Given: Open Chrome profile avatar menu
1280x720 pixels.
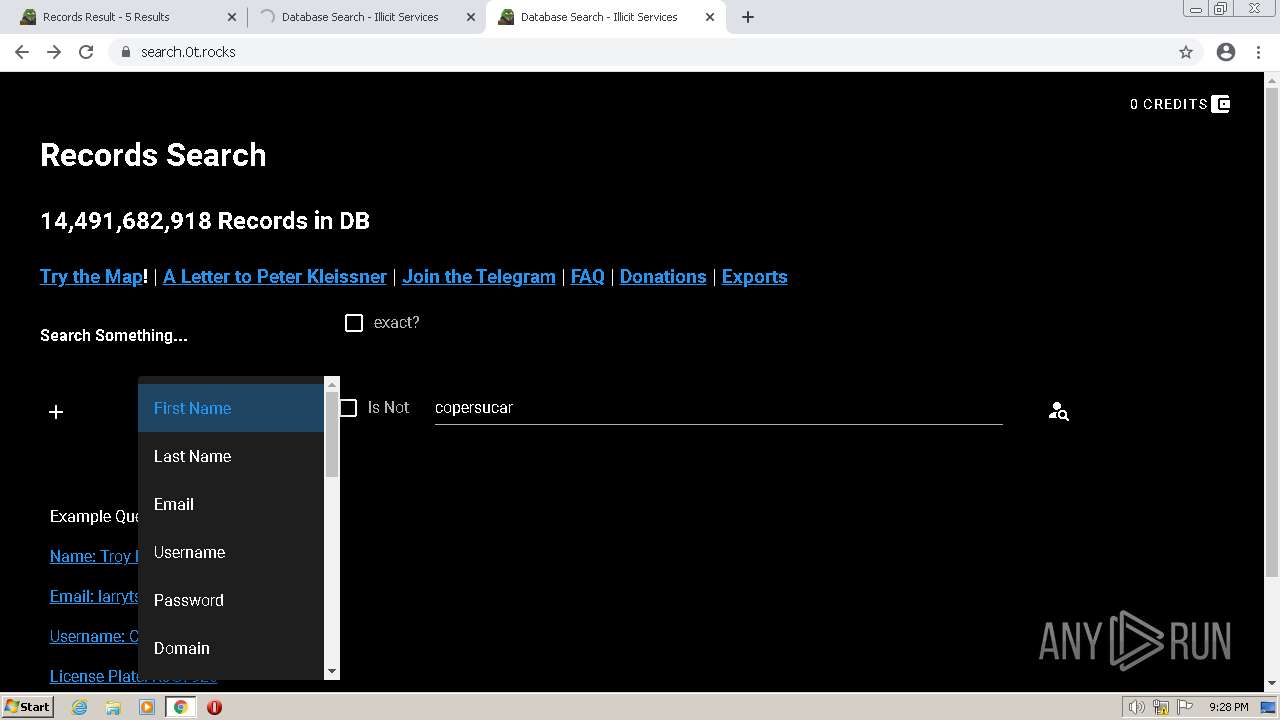Looking at the screenshot, I should [x=1226, y=52].
